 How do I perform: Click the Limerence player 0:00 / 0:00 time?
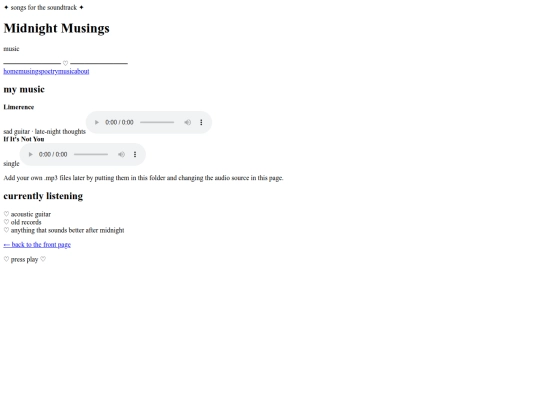[119, 122]
